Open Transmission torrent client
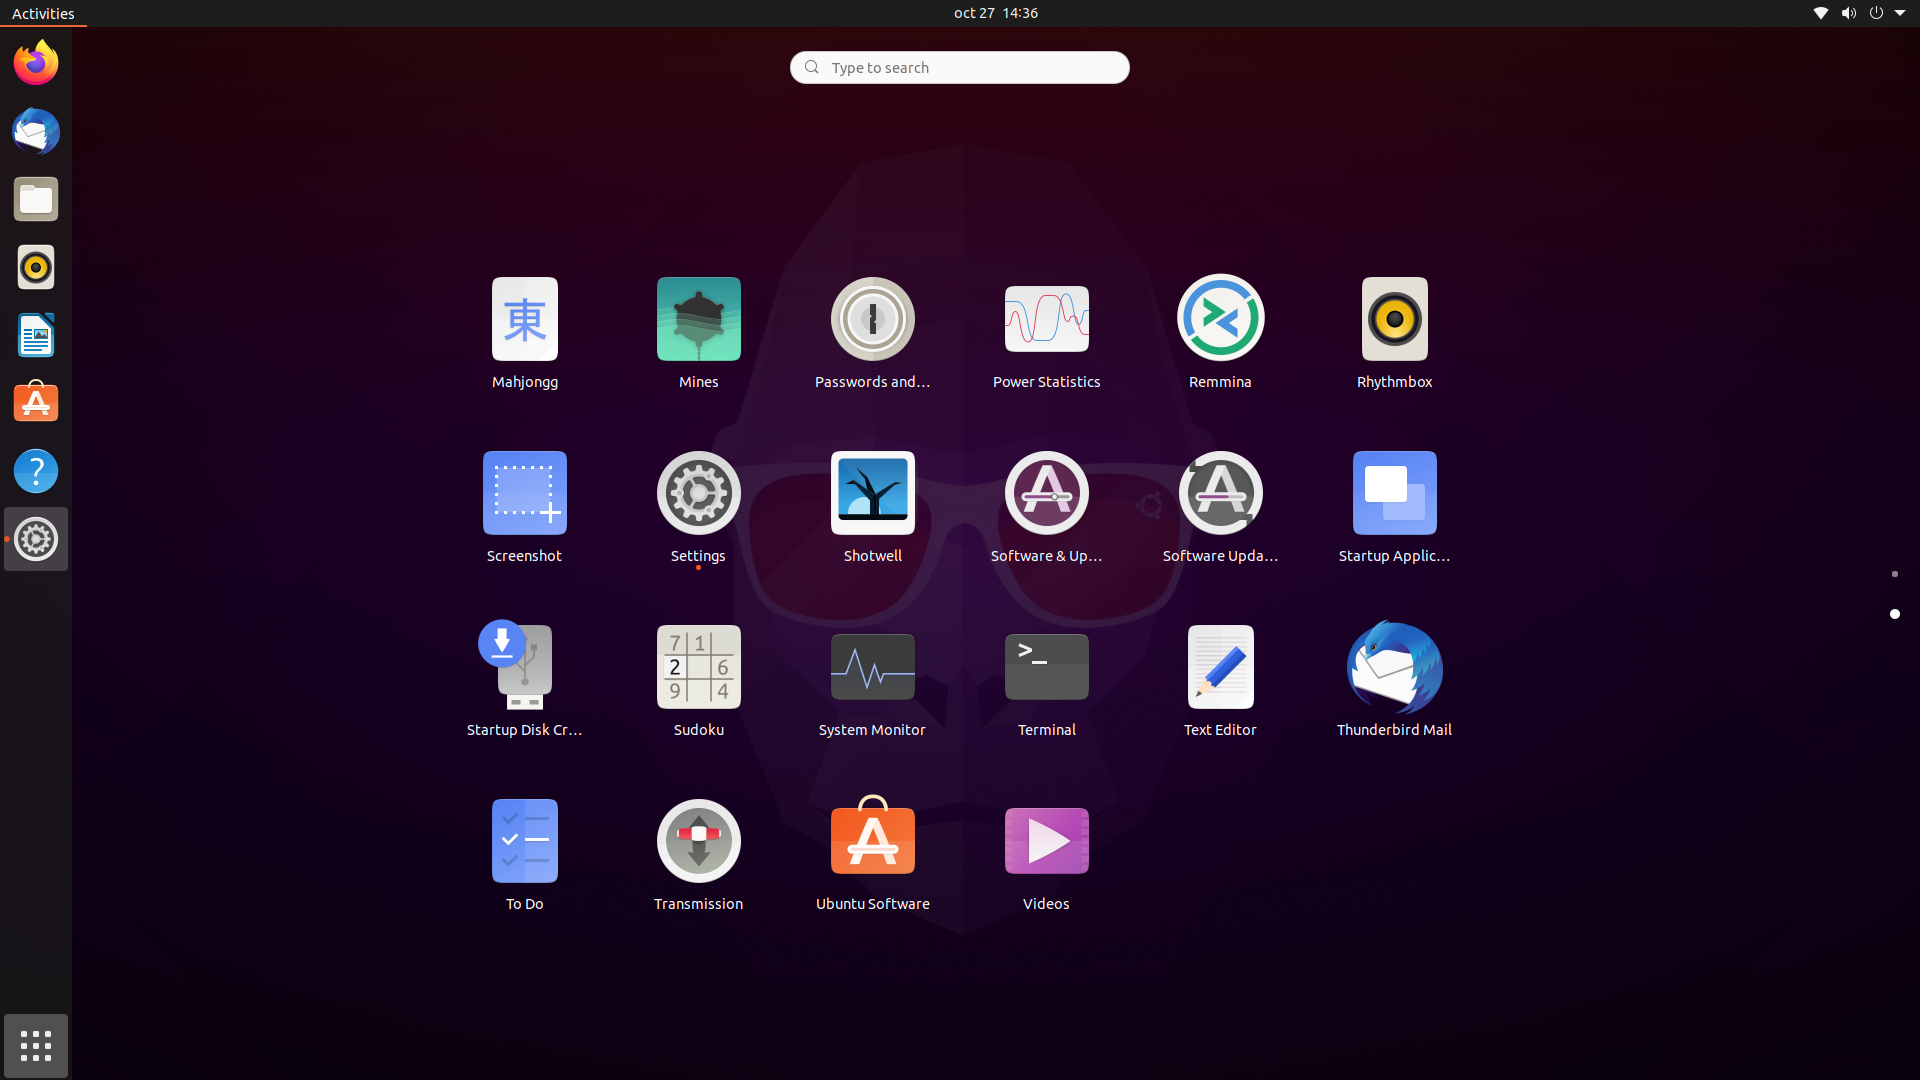Screen dimensions: 1920x1080 (x=698, y=840)
